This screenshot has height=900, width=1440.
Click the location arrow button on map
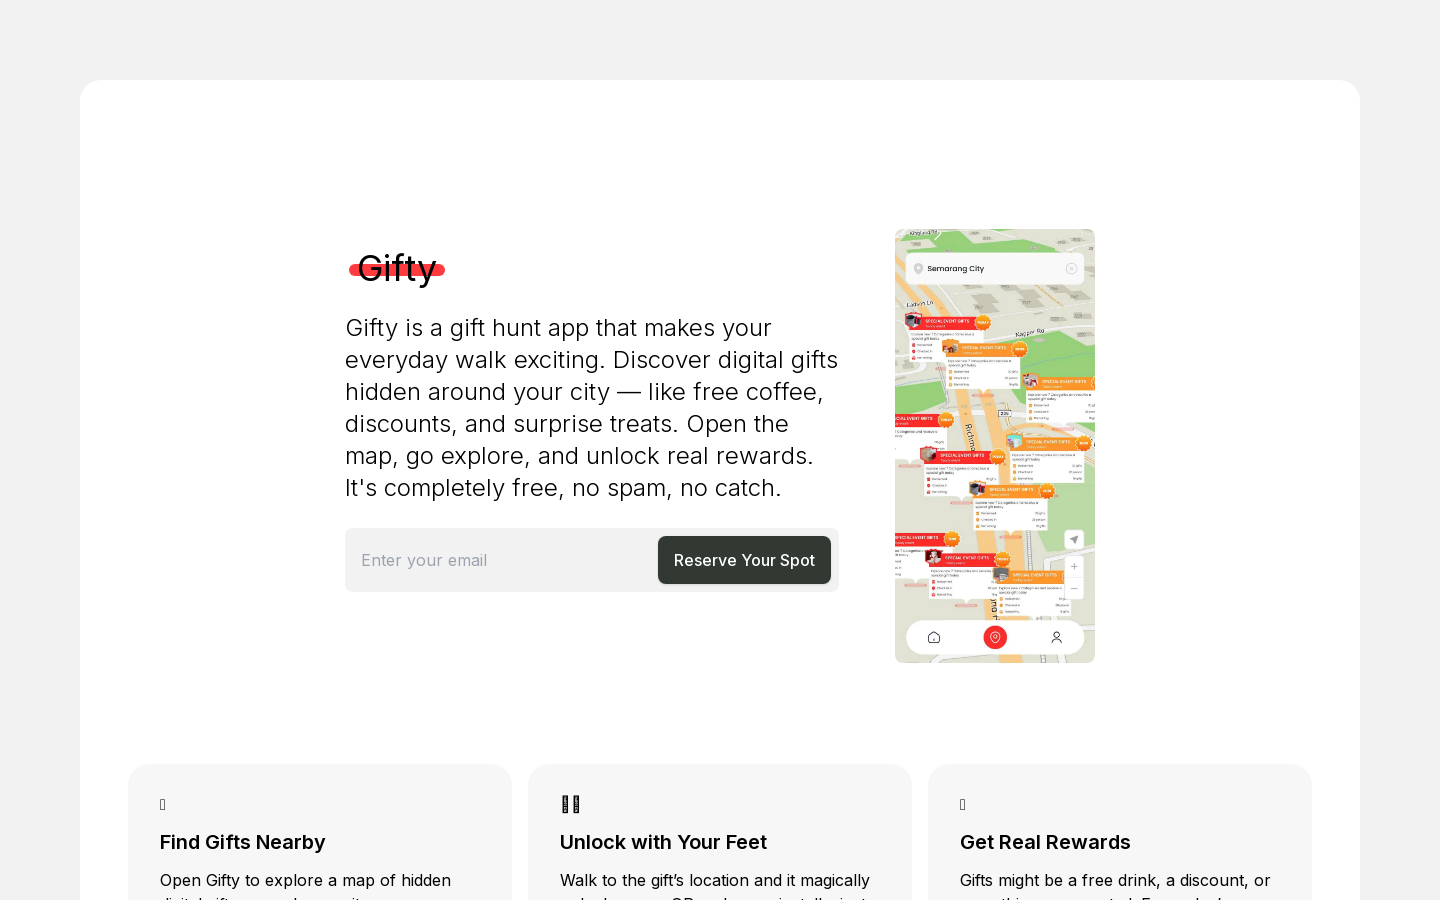(x=1074, y=540)
